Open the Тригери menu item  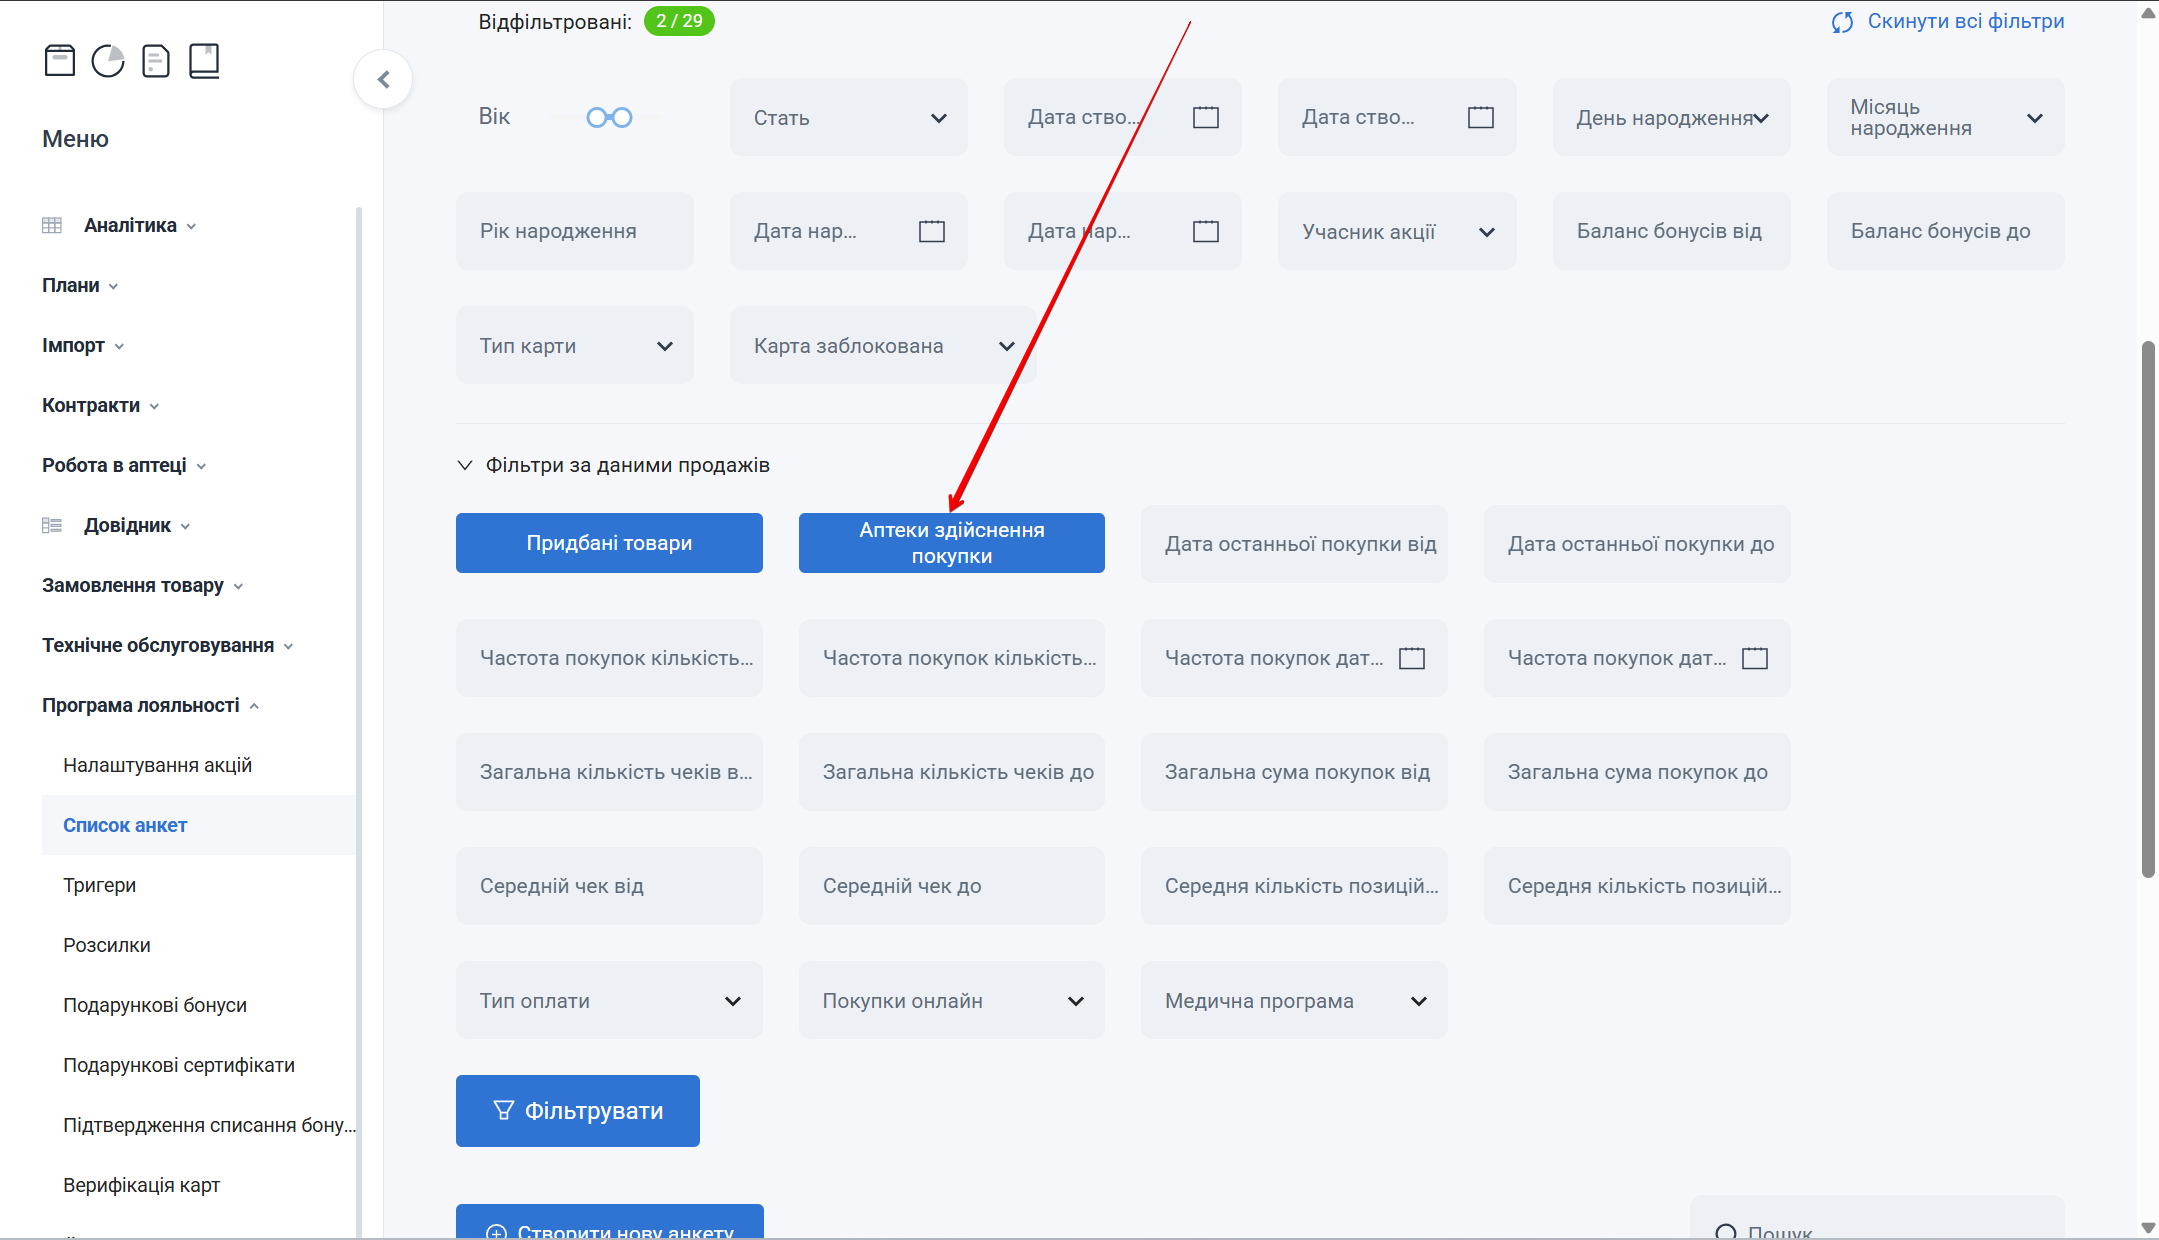[99, 885]
